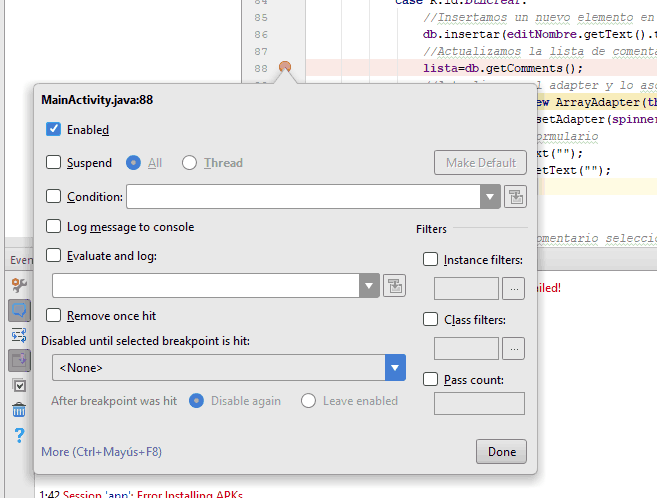Image resolution: width=657 pixels, height=498 pixels.
Task: Click the //Actualizamos la lista comment line
Action: (x=540, y=52)
